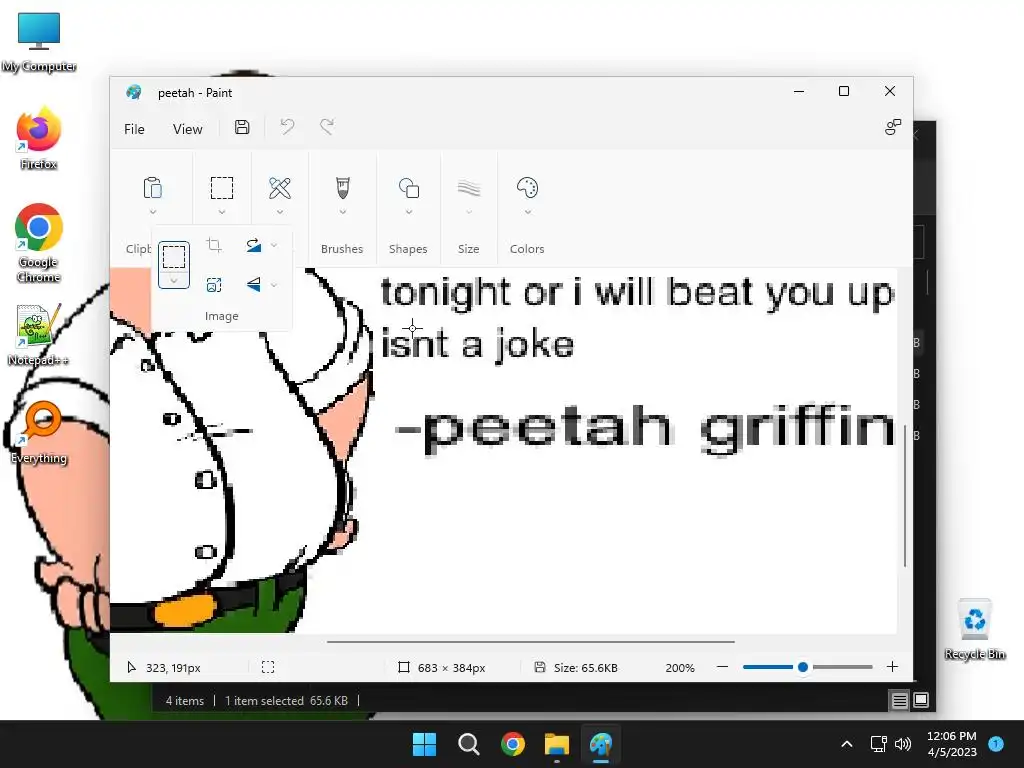The height and width of the screenshot is (768, 1024).
Task: Expand the Tools group dropdown chevron
Action: (280, 212)
